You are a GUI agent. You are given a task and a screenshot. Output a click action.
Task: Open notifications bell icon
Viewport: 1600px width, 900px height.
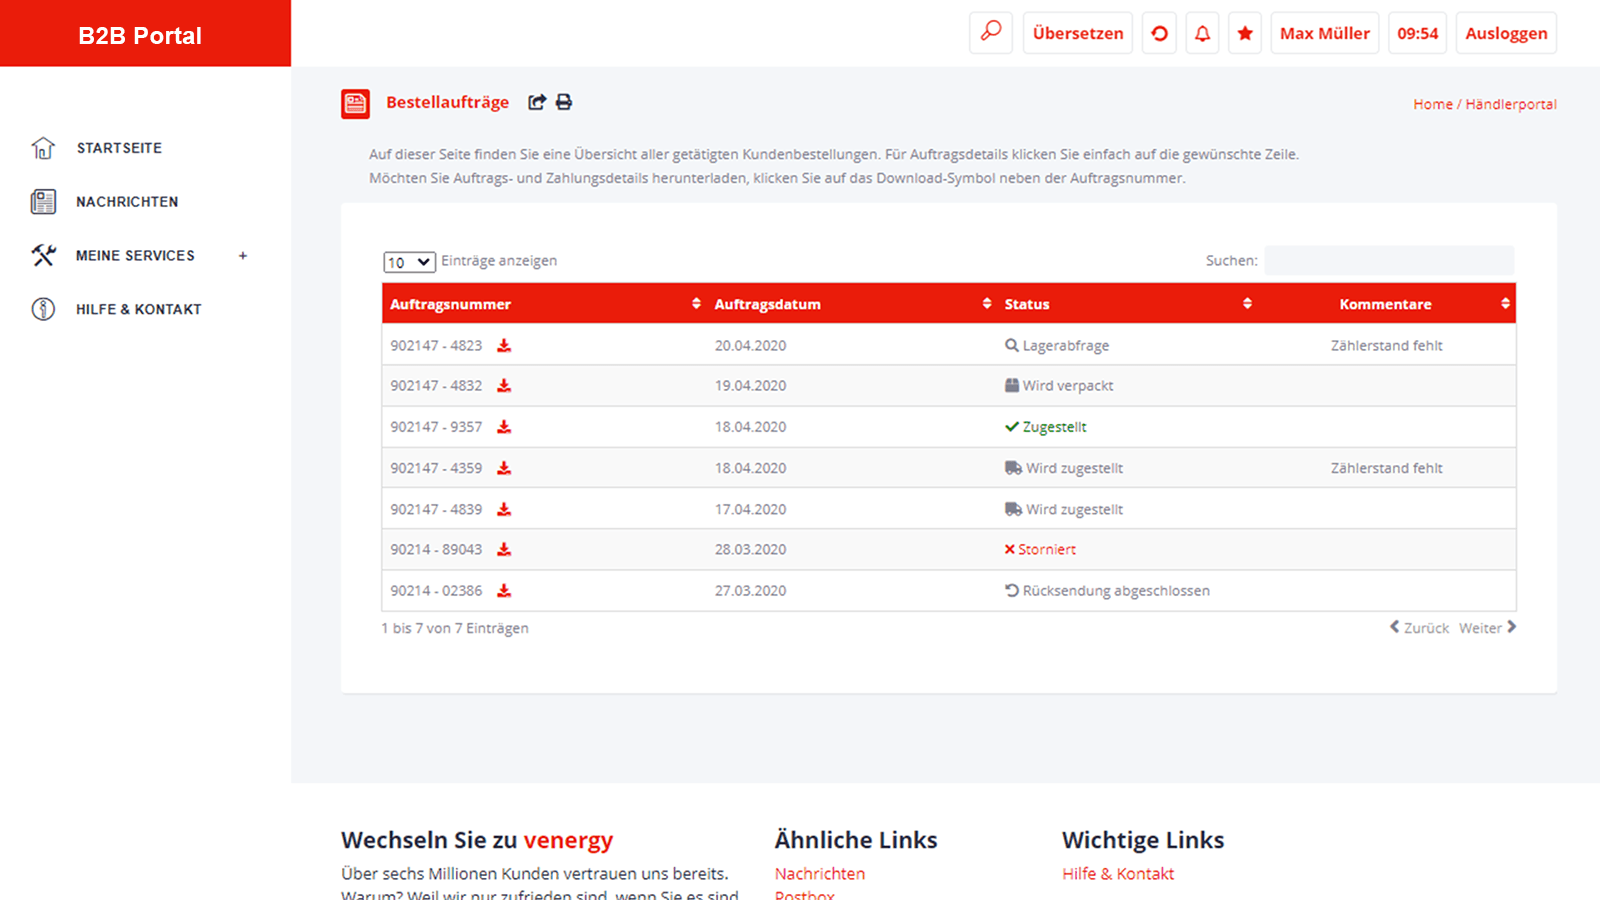1202,33
